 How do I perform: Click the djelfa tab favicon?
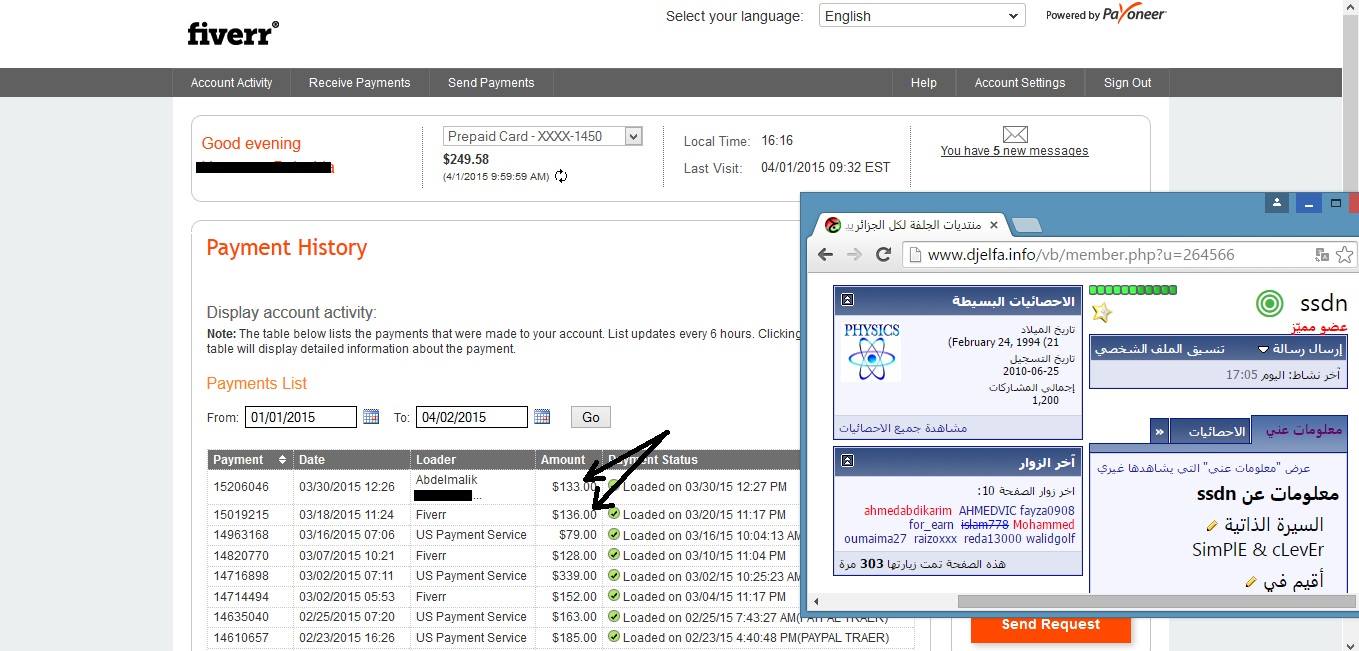(833, 225)
